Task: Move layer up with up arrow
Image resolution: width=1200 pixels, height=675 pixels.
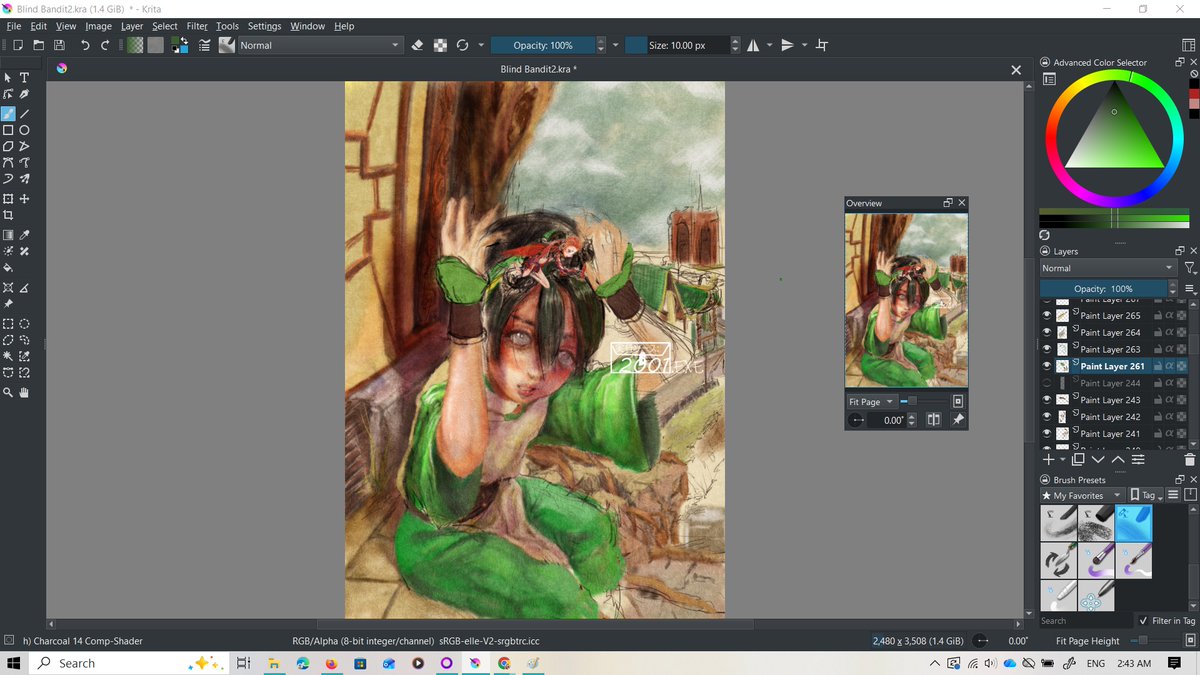Action: coord(1118,460)
